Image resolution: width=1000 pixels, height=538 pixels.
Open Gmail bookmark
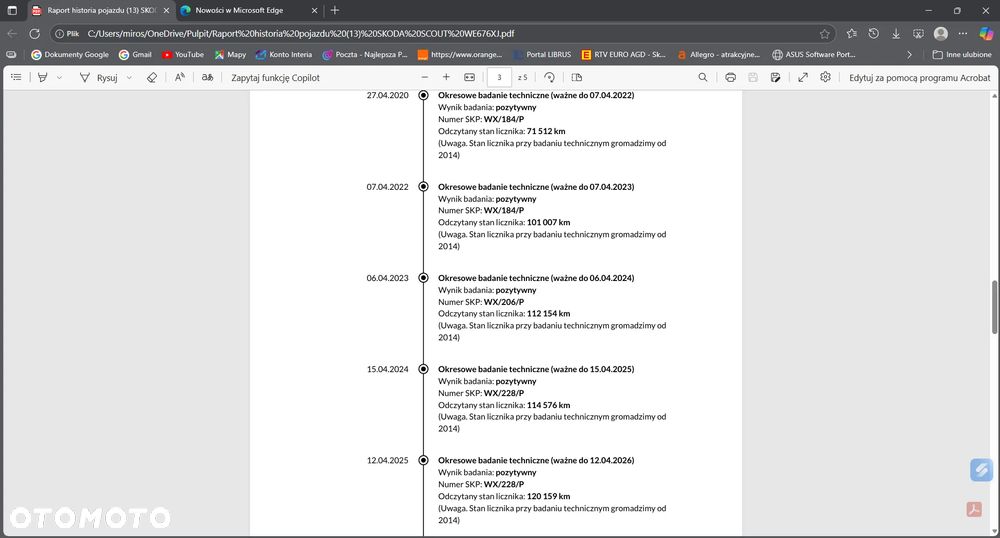click(x=135, y=55)
